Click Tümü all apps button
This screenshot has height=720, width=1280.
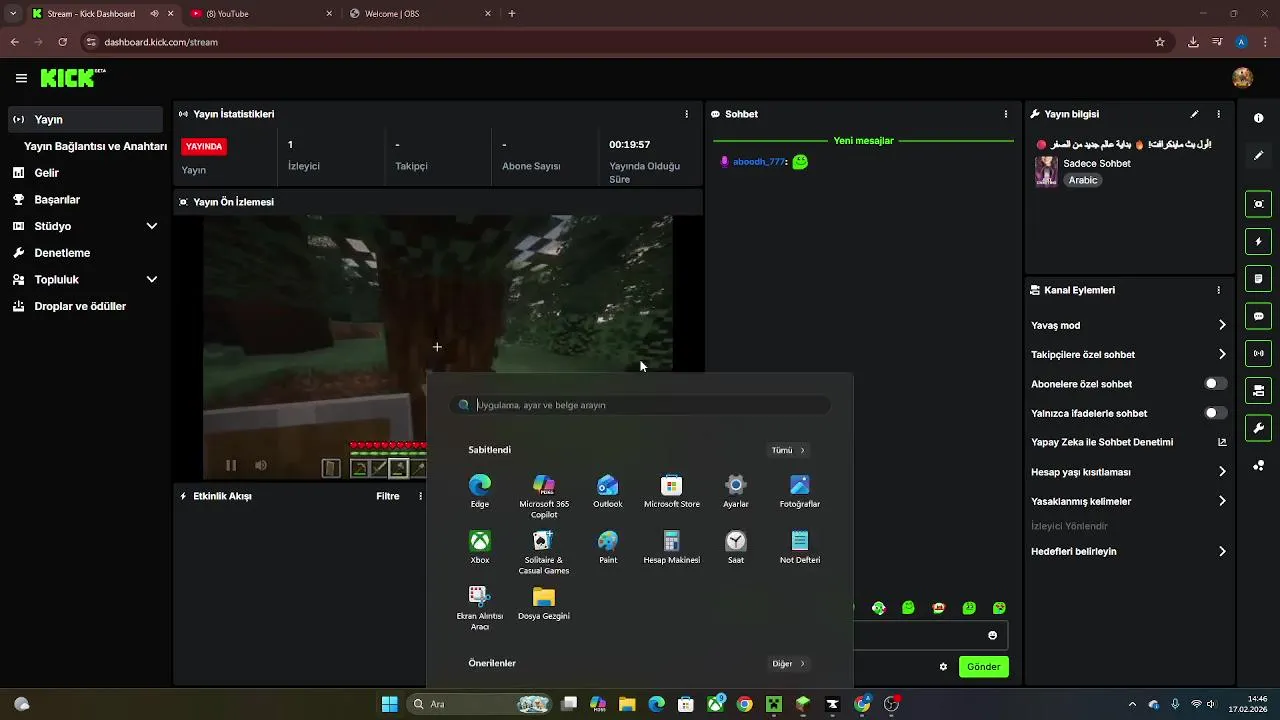click(x=788, y=450)
